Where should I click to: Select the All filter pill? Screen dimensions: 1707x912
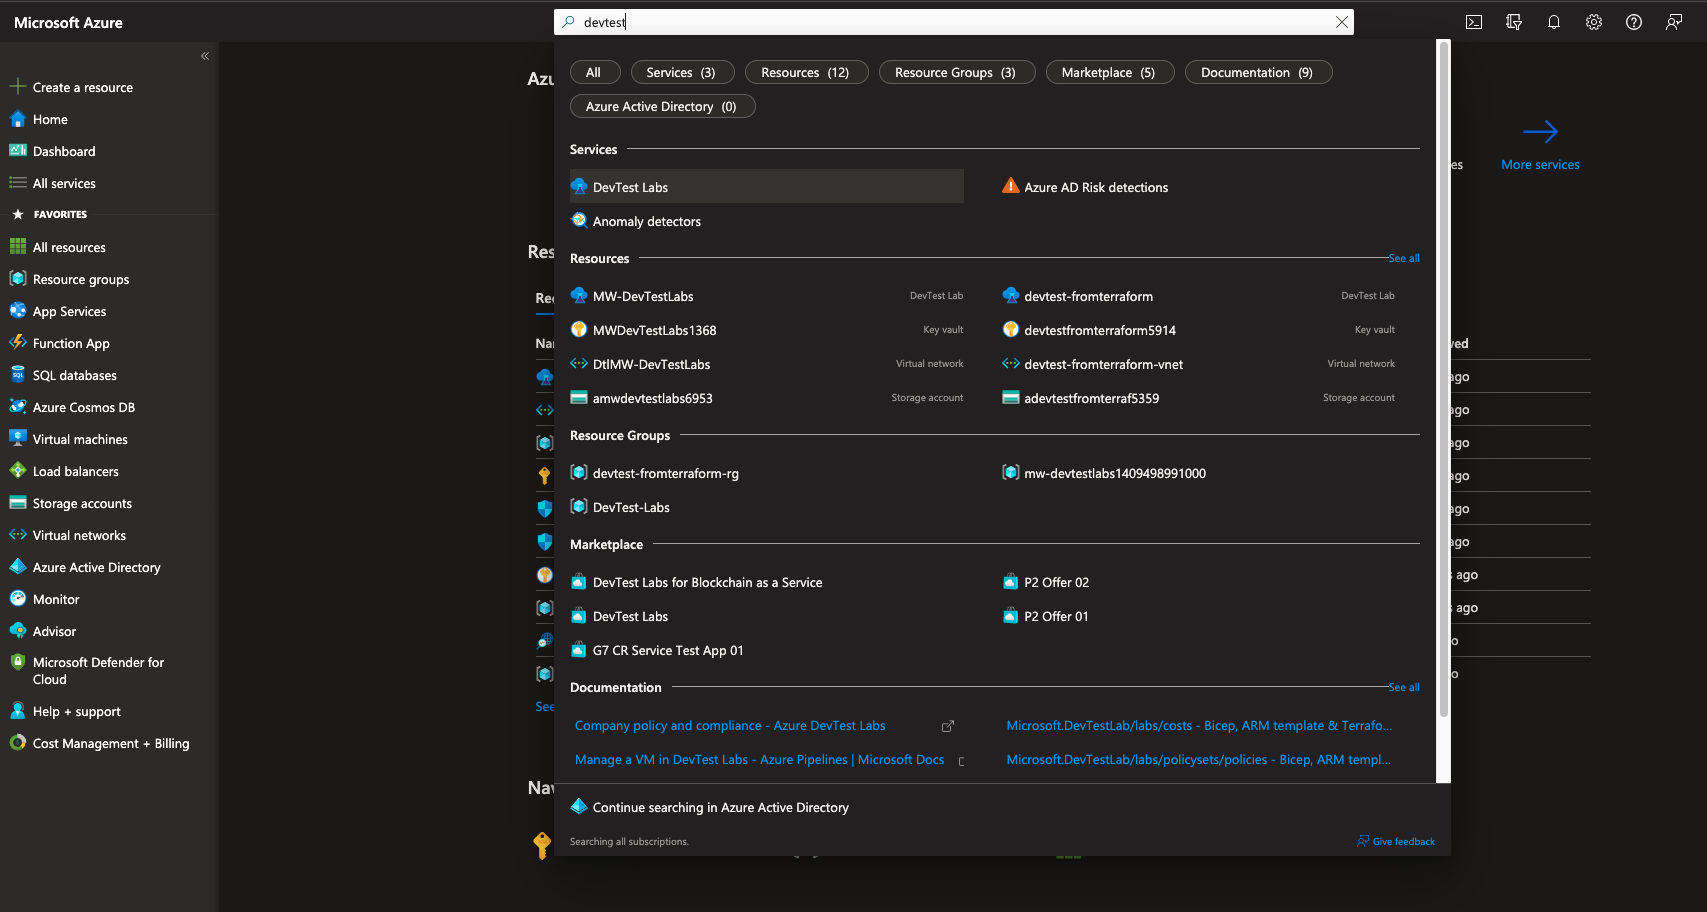coord(594,72)
